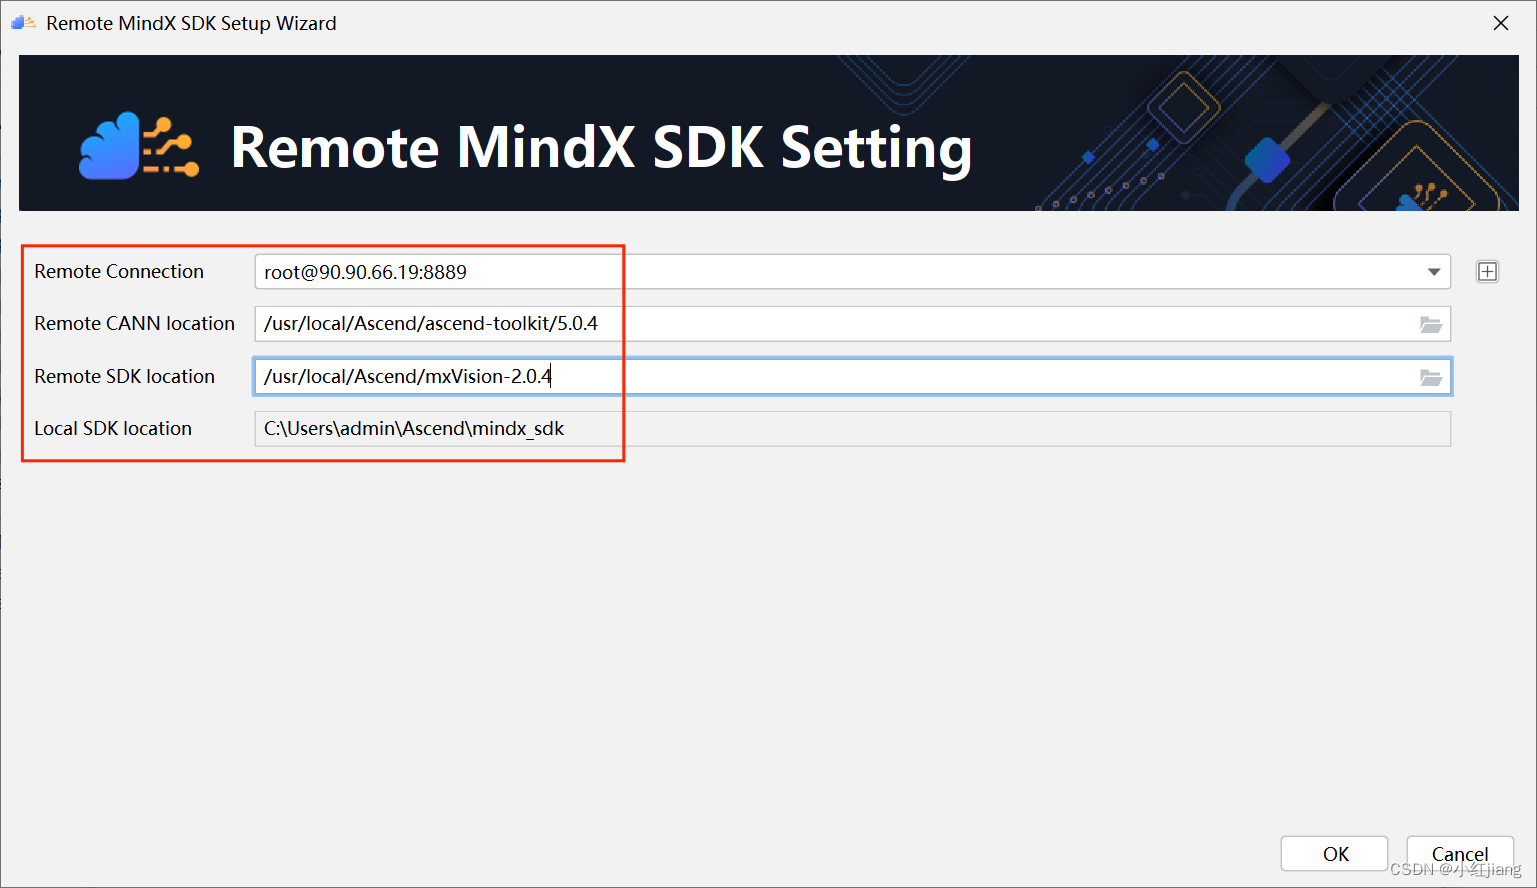Click the Remote CANN location label
Viewport: 1537px width, 888px height.
[134, 324]
